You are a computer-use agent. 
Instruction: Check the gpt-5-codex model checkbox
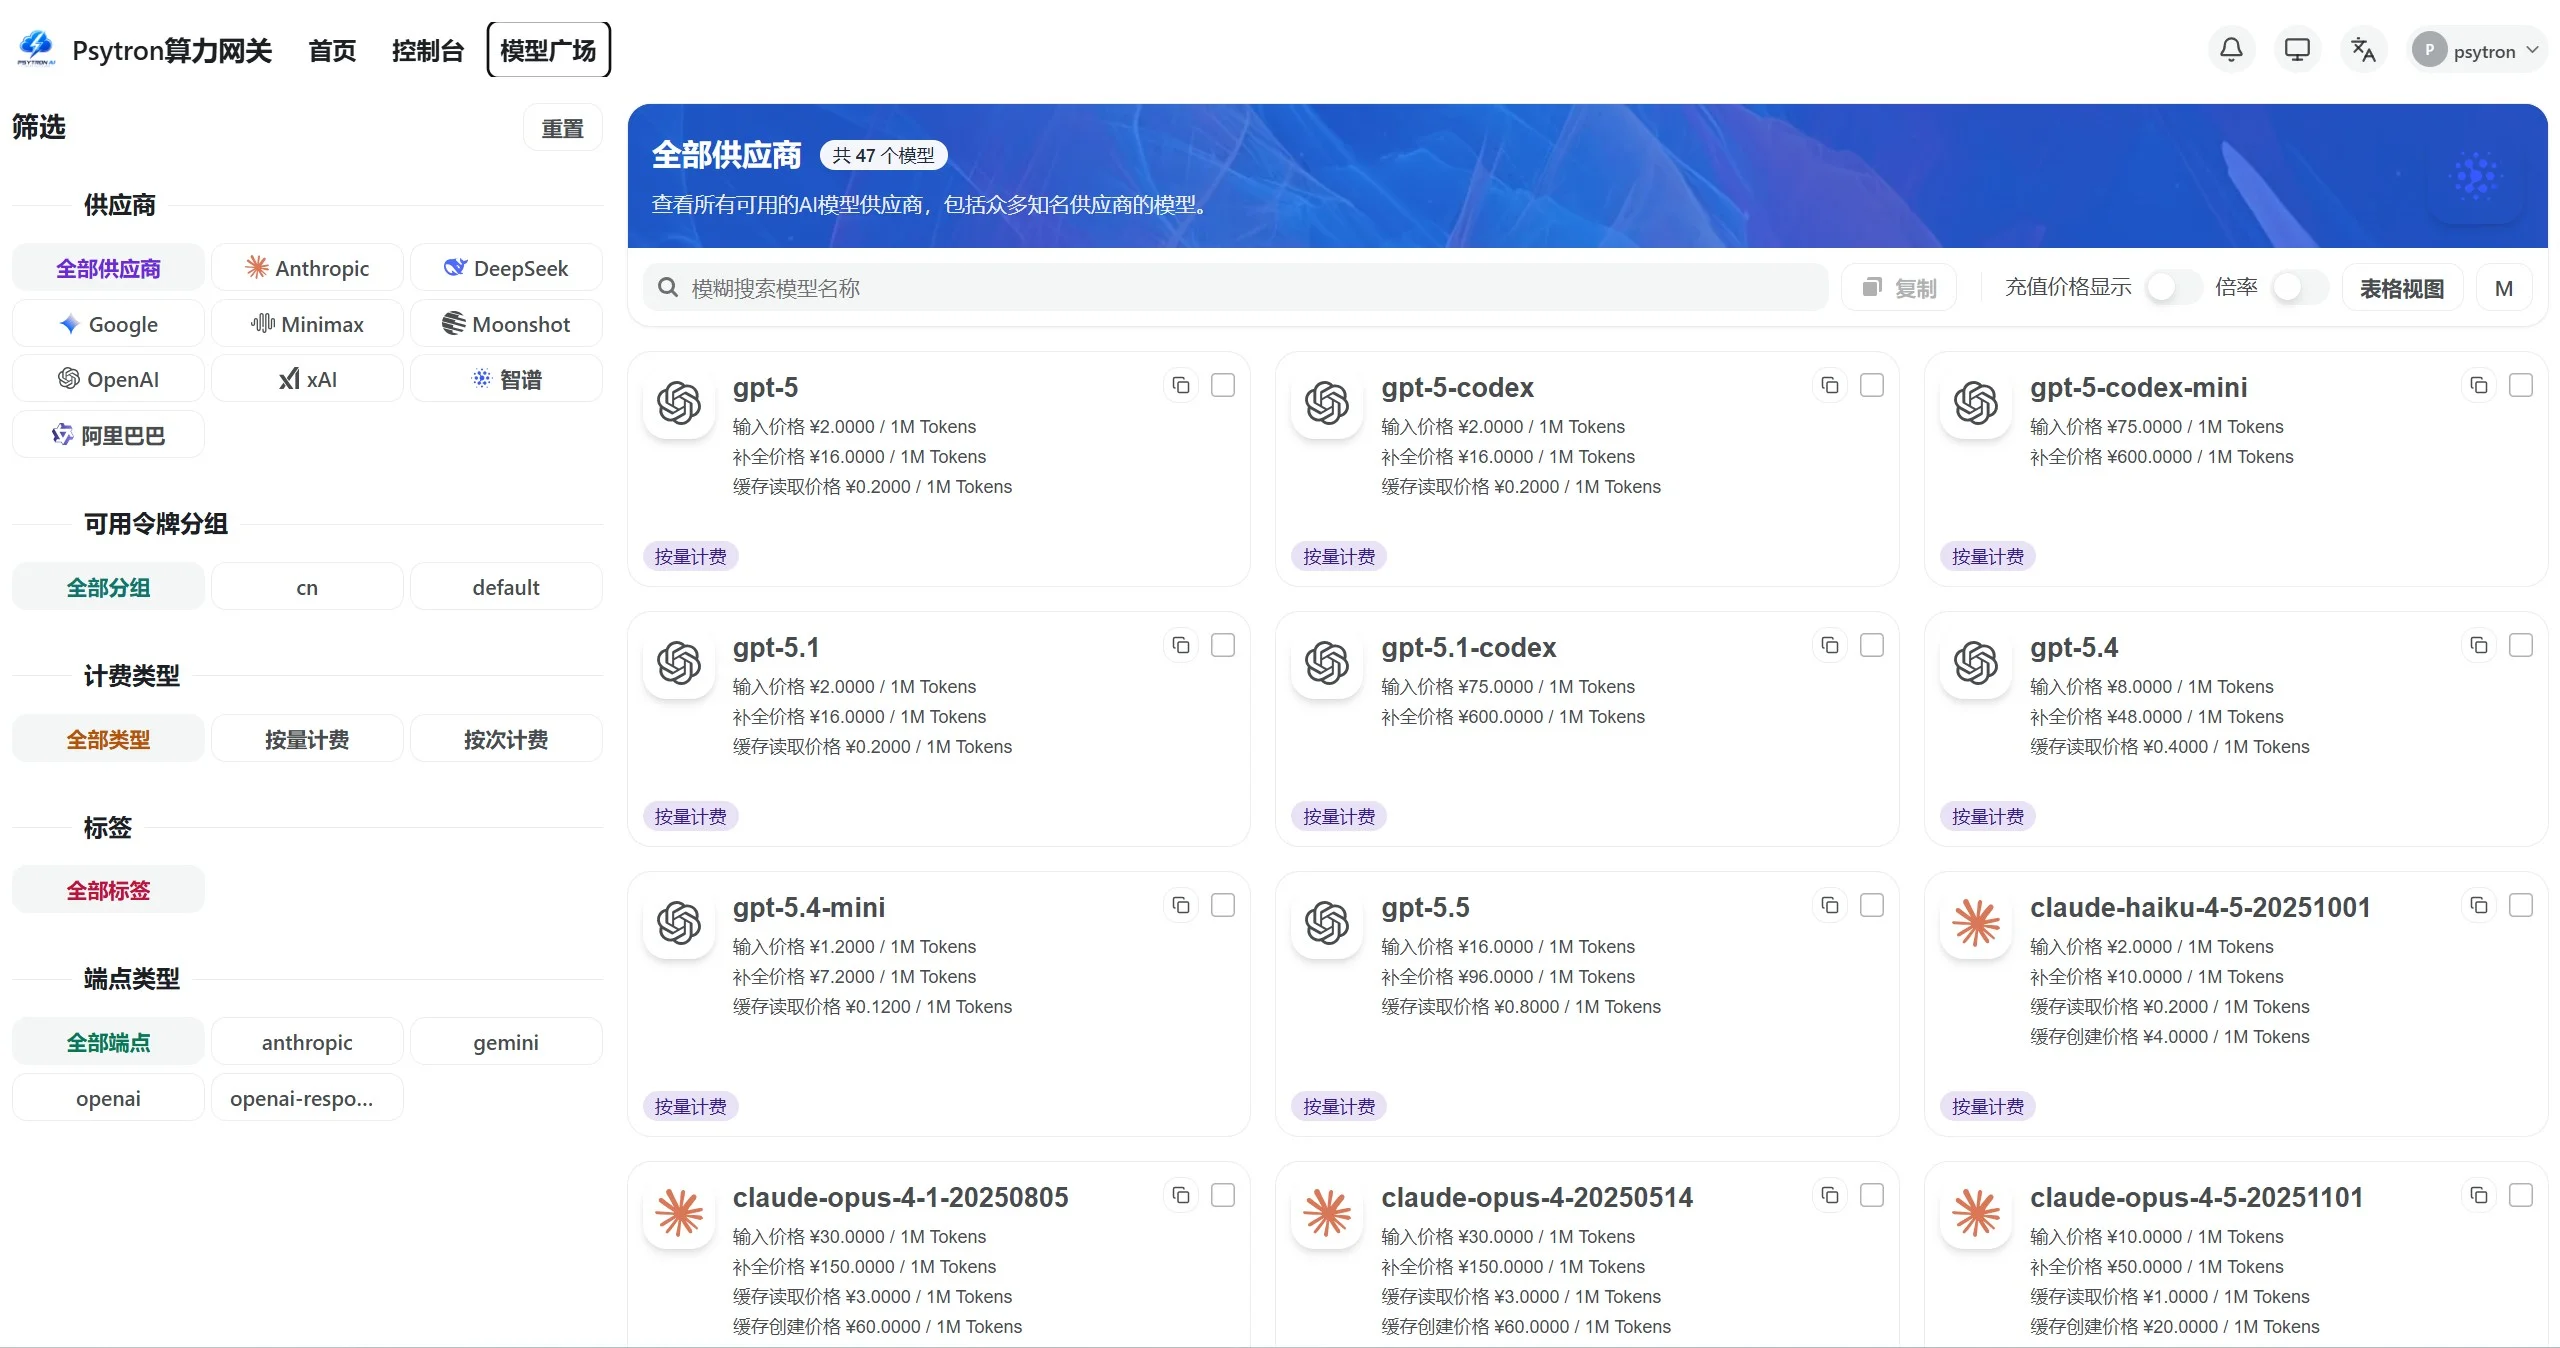pyautogui.click(x=1872, y=385)
